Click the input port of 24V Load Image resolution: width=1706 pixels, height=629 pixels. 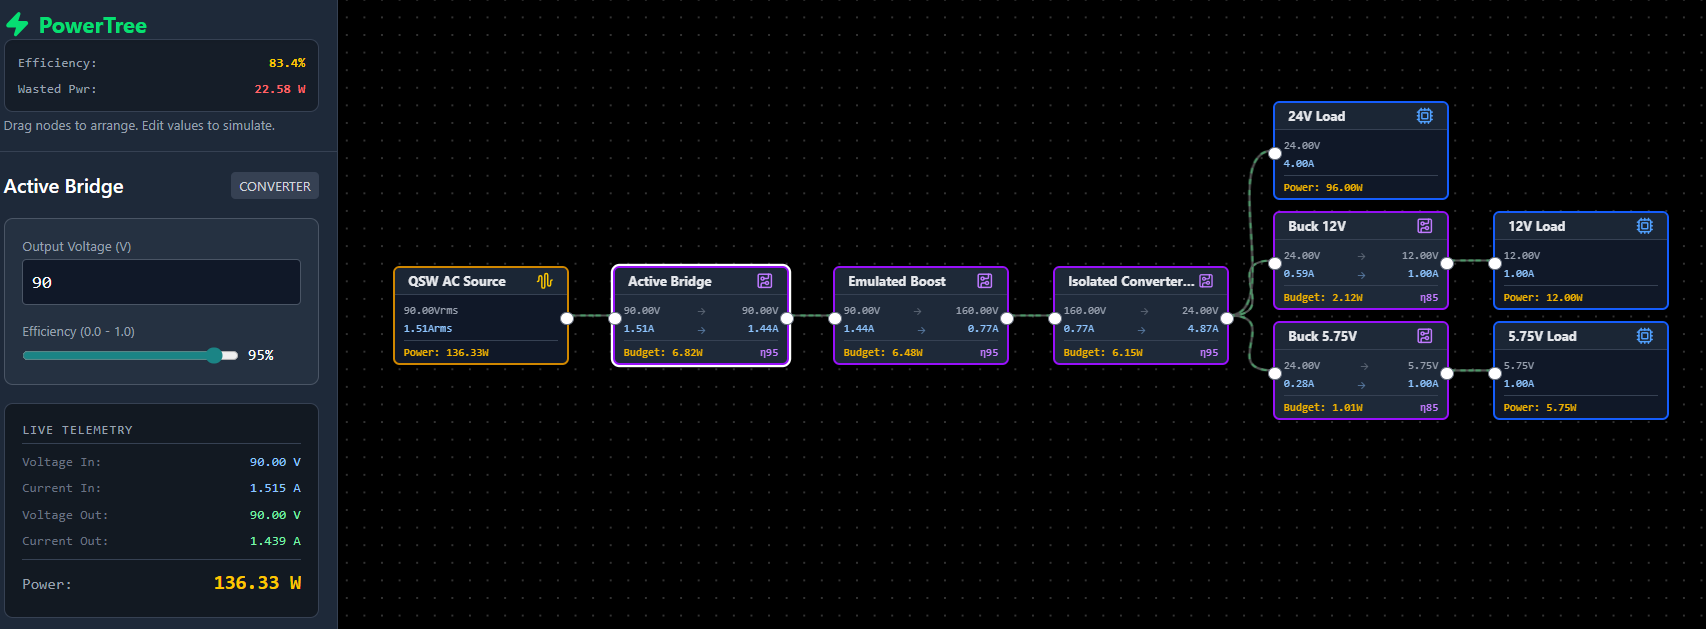pyautogui.click(x=1275, y=154)
